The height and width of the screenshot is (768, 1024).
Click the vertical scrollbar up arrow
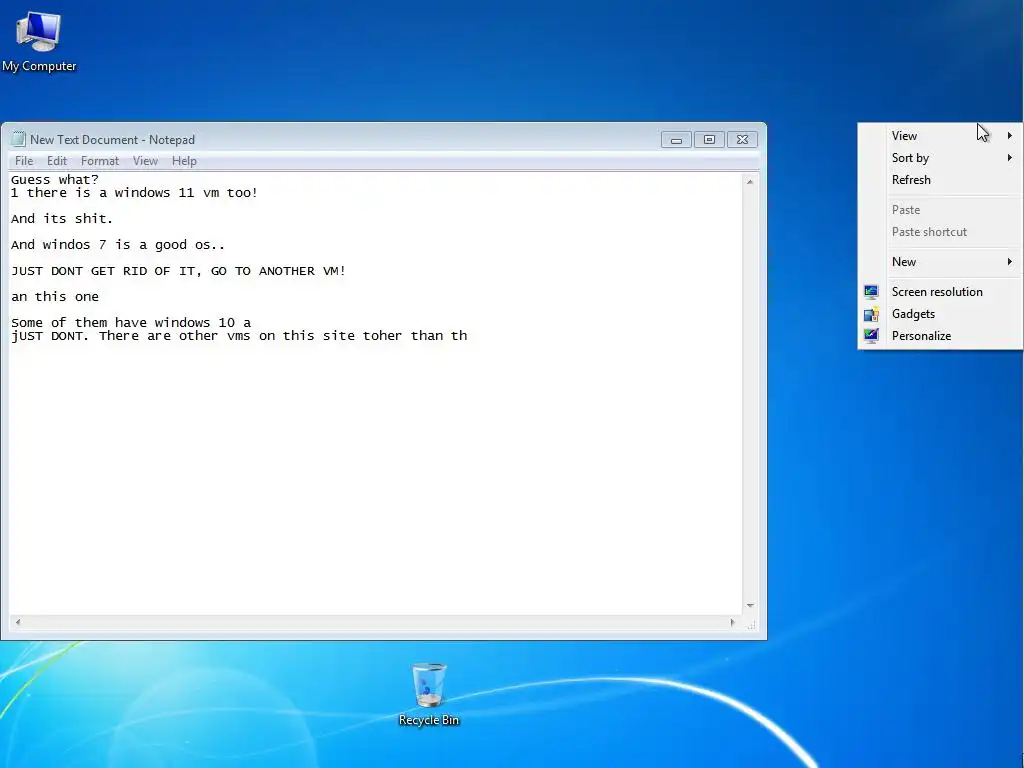pos(750,182)
